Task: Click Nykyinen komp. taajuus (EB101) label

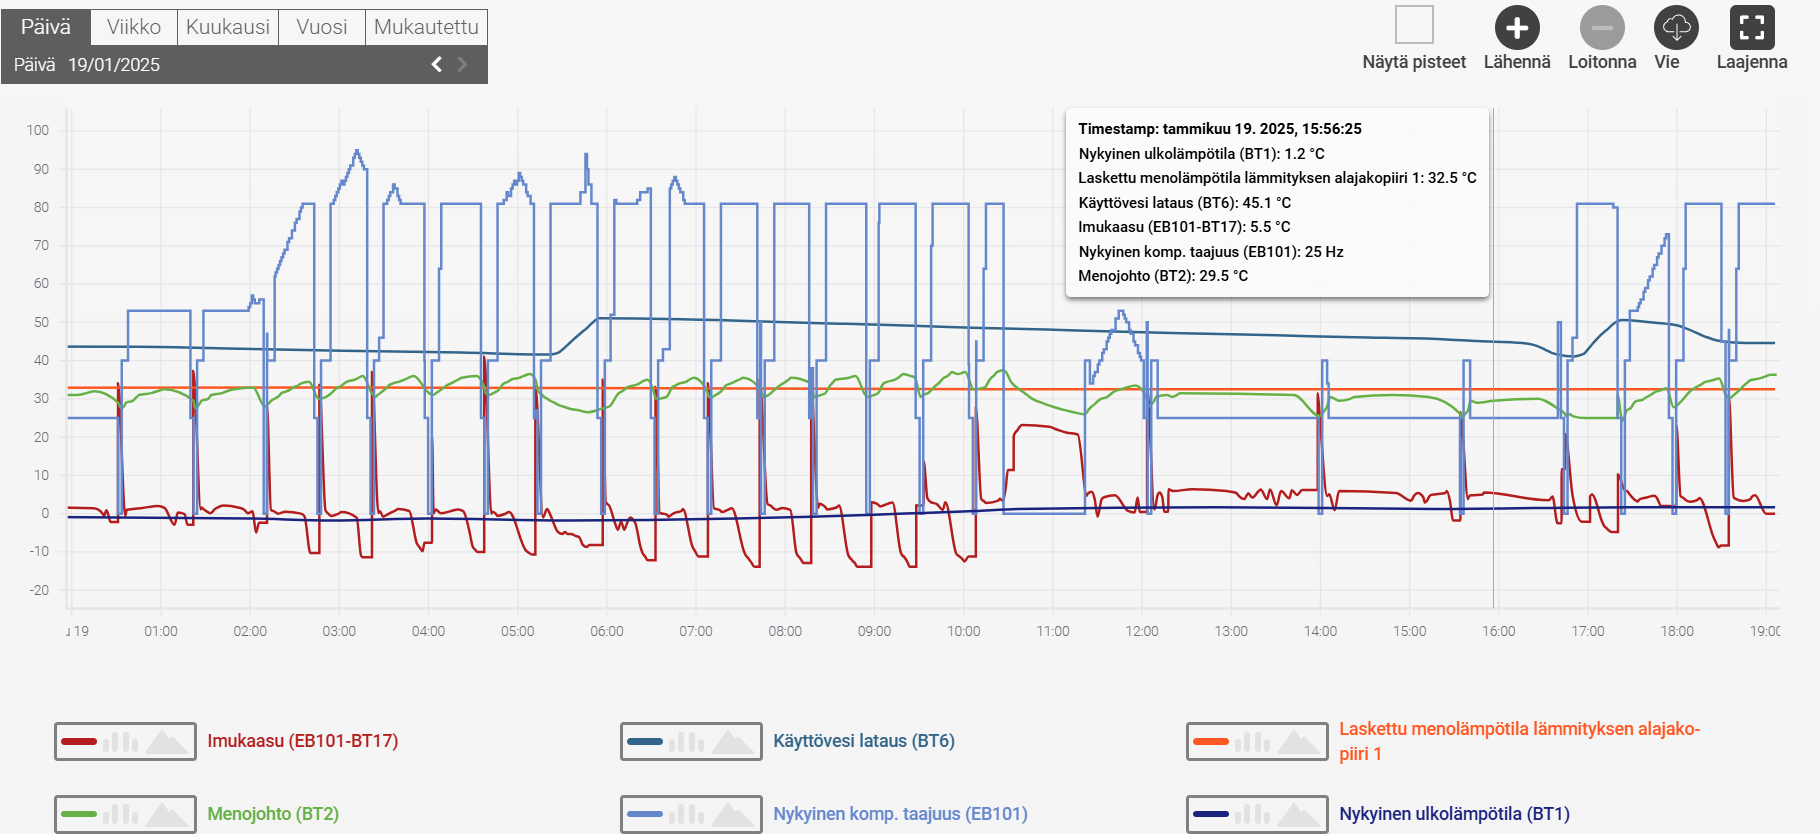Action: click(x=900, y=814)
